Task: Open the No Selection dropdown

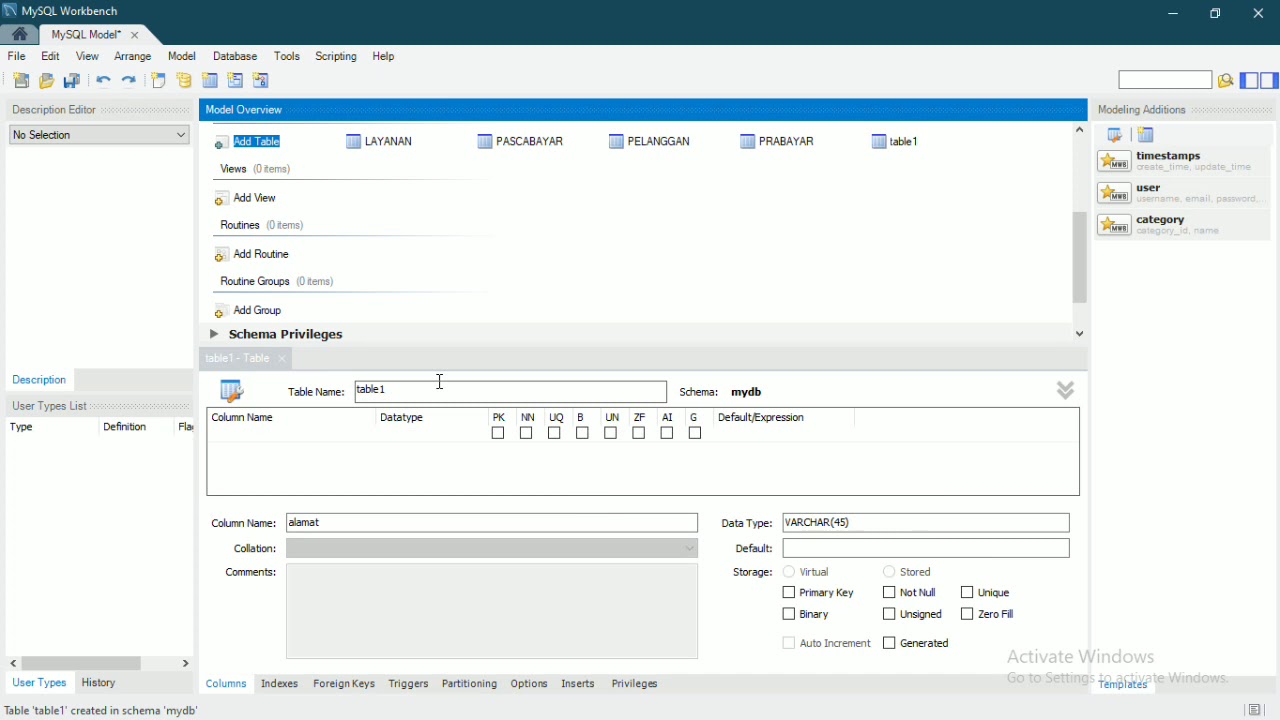Action: tap(99, 135)
